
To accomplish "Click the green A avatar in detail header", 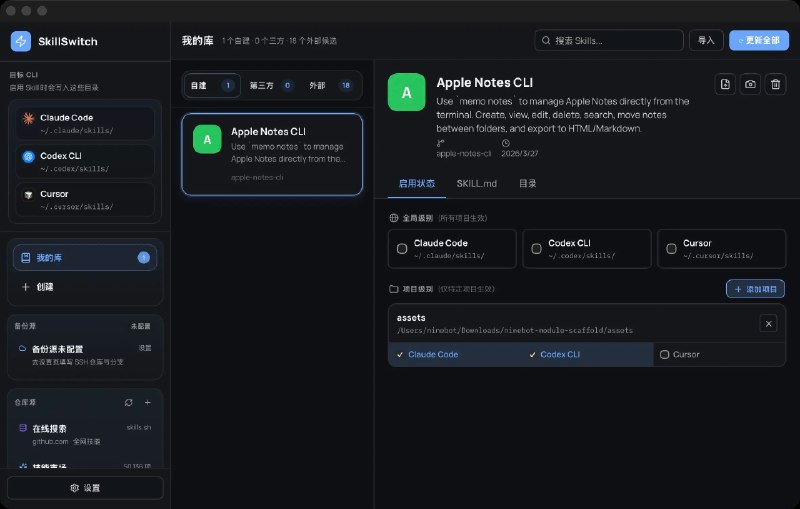I will point(407,92).
